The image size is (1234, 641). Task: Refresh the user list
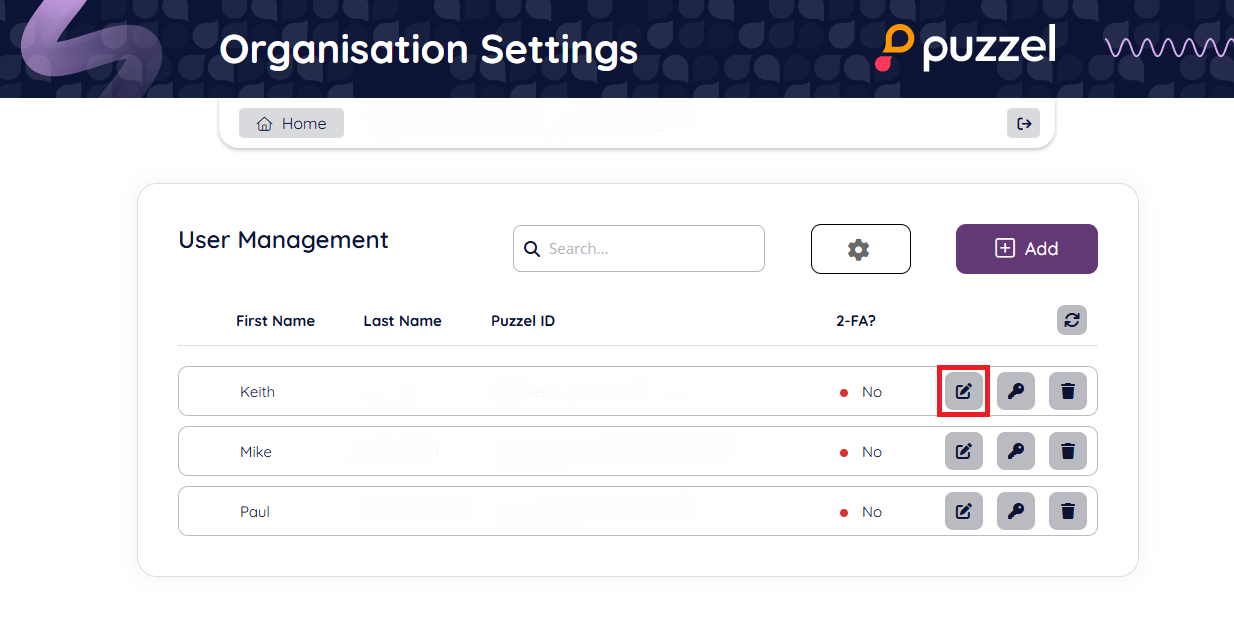pyautogui.click(x=1072, y=320)
